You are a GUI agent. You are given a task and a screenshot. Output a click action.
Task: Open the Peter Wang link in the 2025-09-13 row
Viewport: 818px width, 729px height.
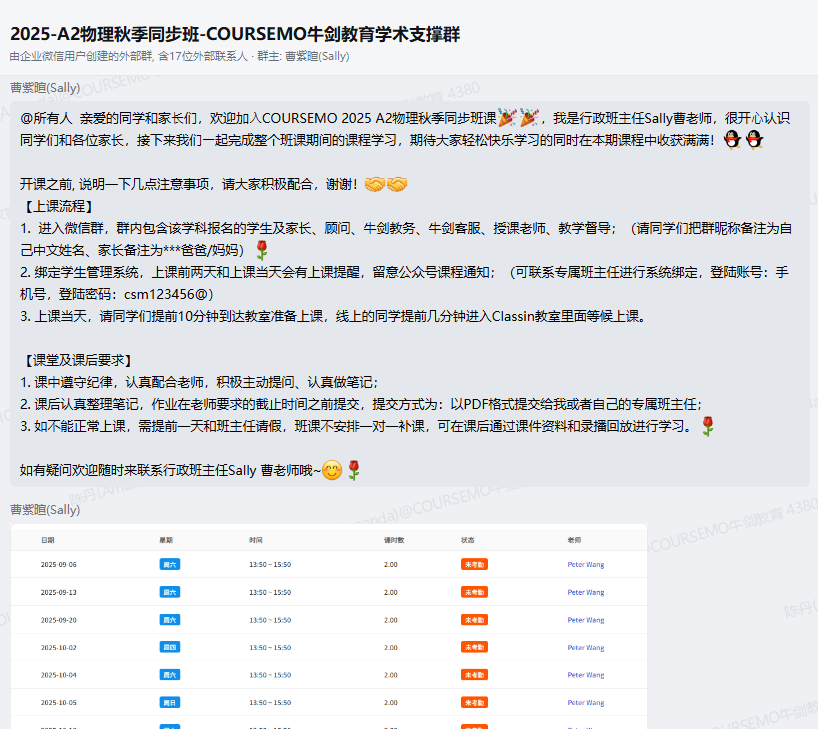pos(586,592)
